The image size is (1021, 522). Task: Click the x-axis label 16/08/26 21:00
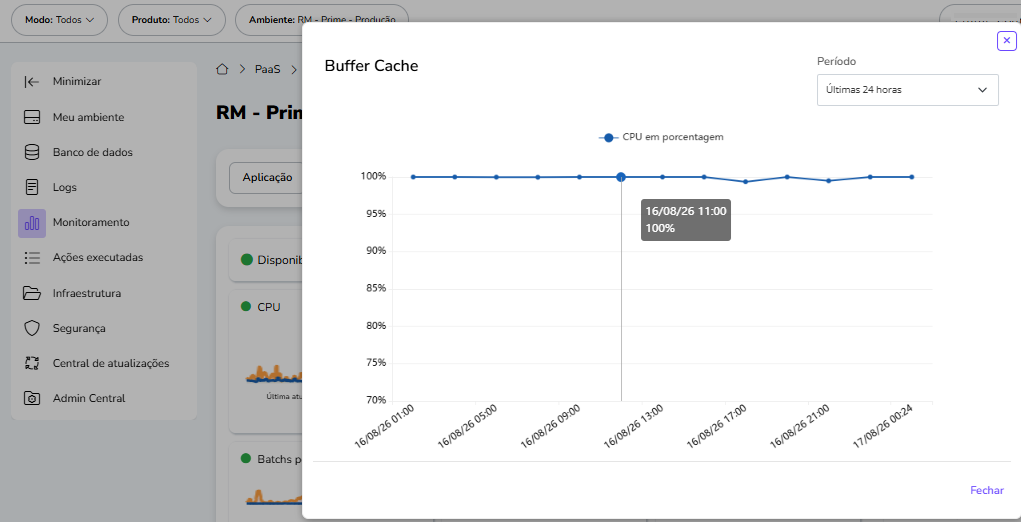(799, 426)
